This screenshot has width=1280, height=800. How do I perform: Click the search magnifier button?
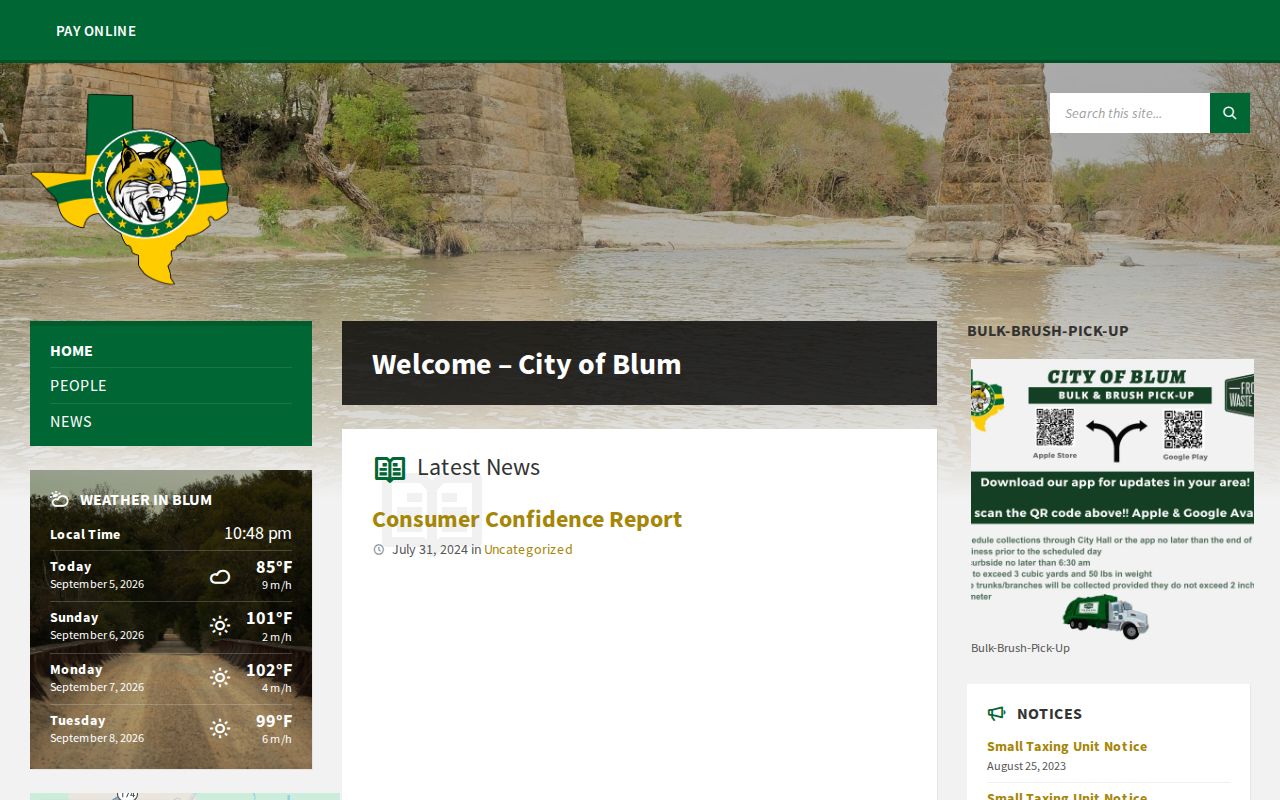1230,113
